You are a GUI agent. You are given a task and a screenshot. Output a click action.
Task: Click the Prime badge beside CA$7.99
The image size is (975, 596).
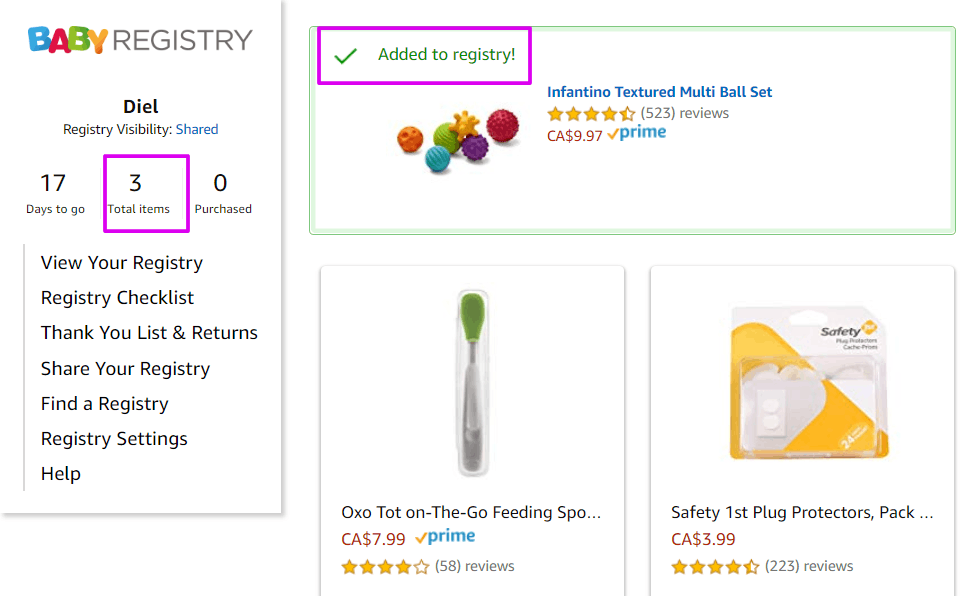[445, 538]
